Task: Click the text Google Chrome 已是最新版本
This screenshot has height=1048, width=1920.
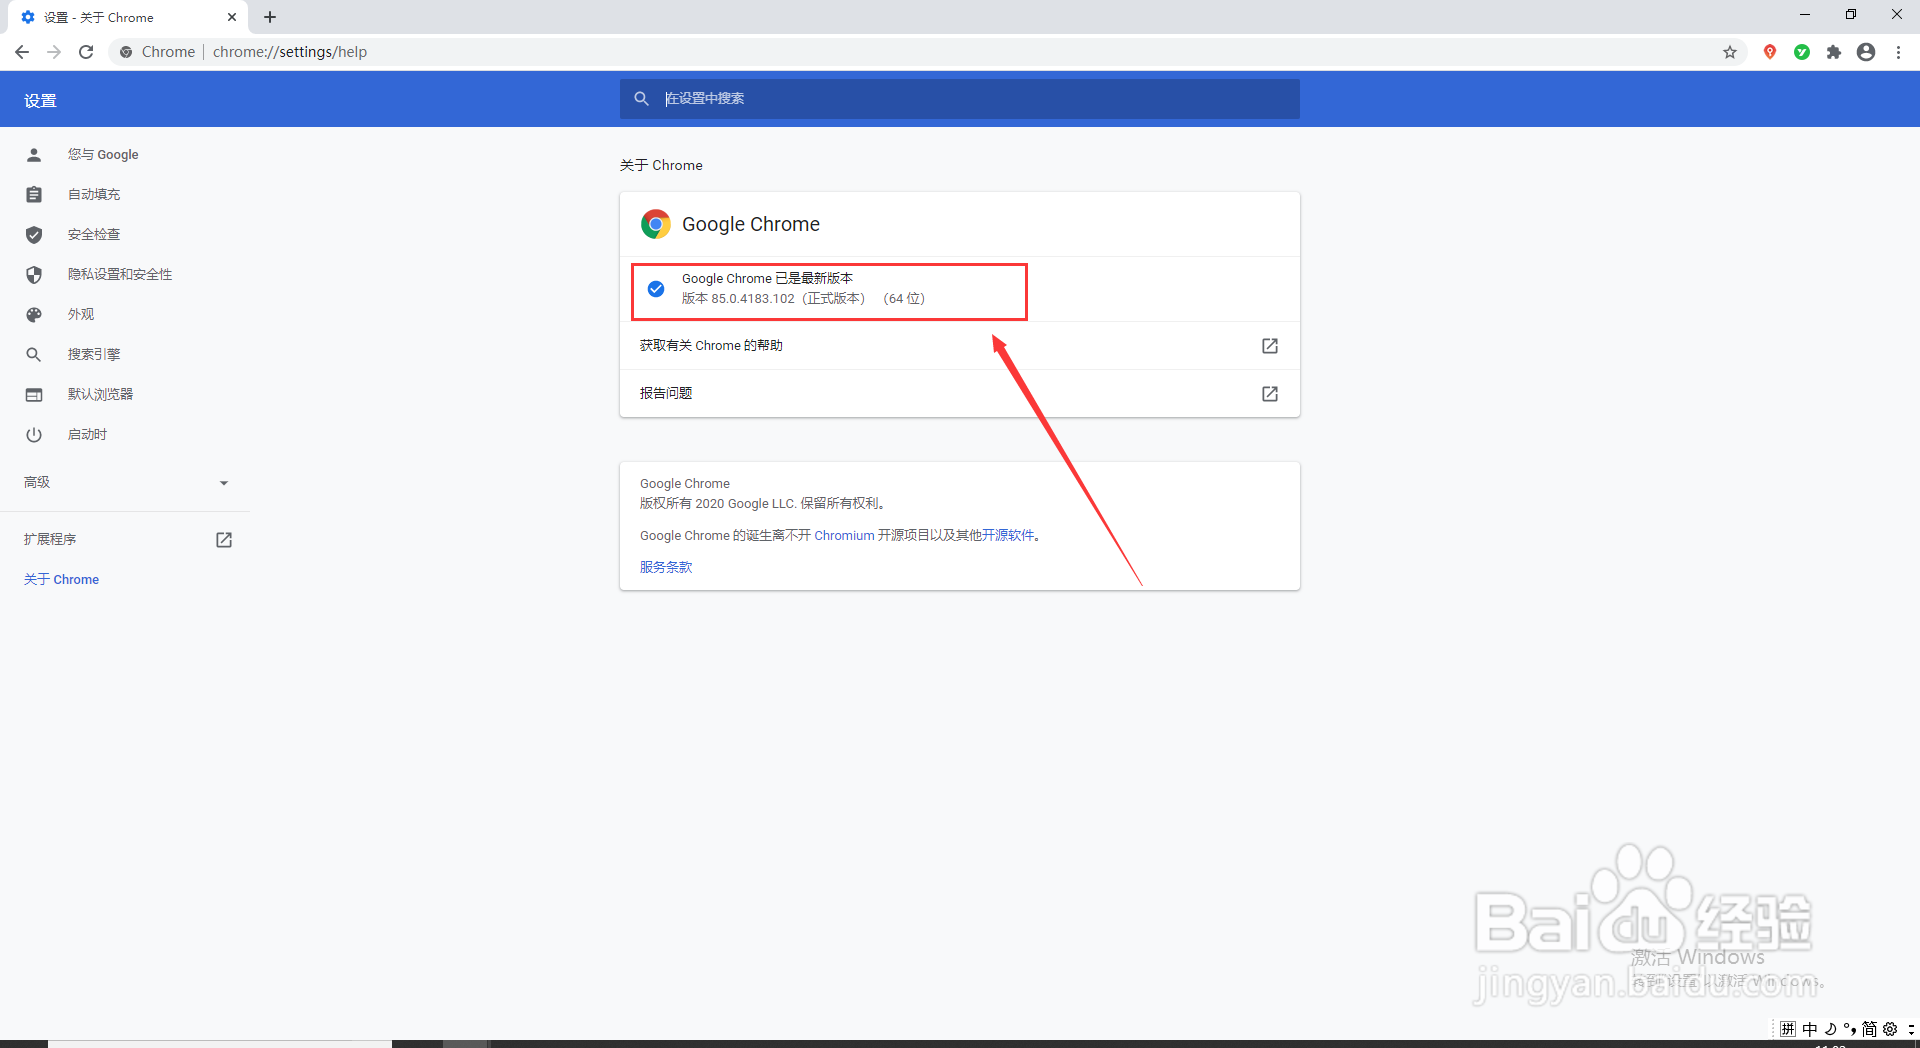Action: [x=767, y=278]
